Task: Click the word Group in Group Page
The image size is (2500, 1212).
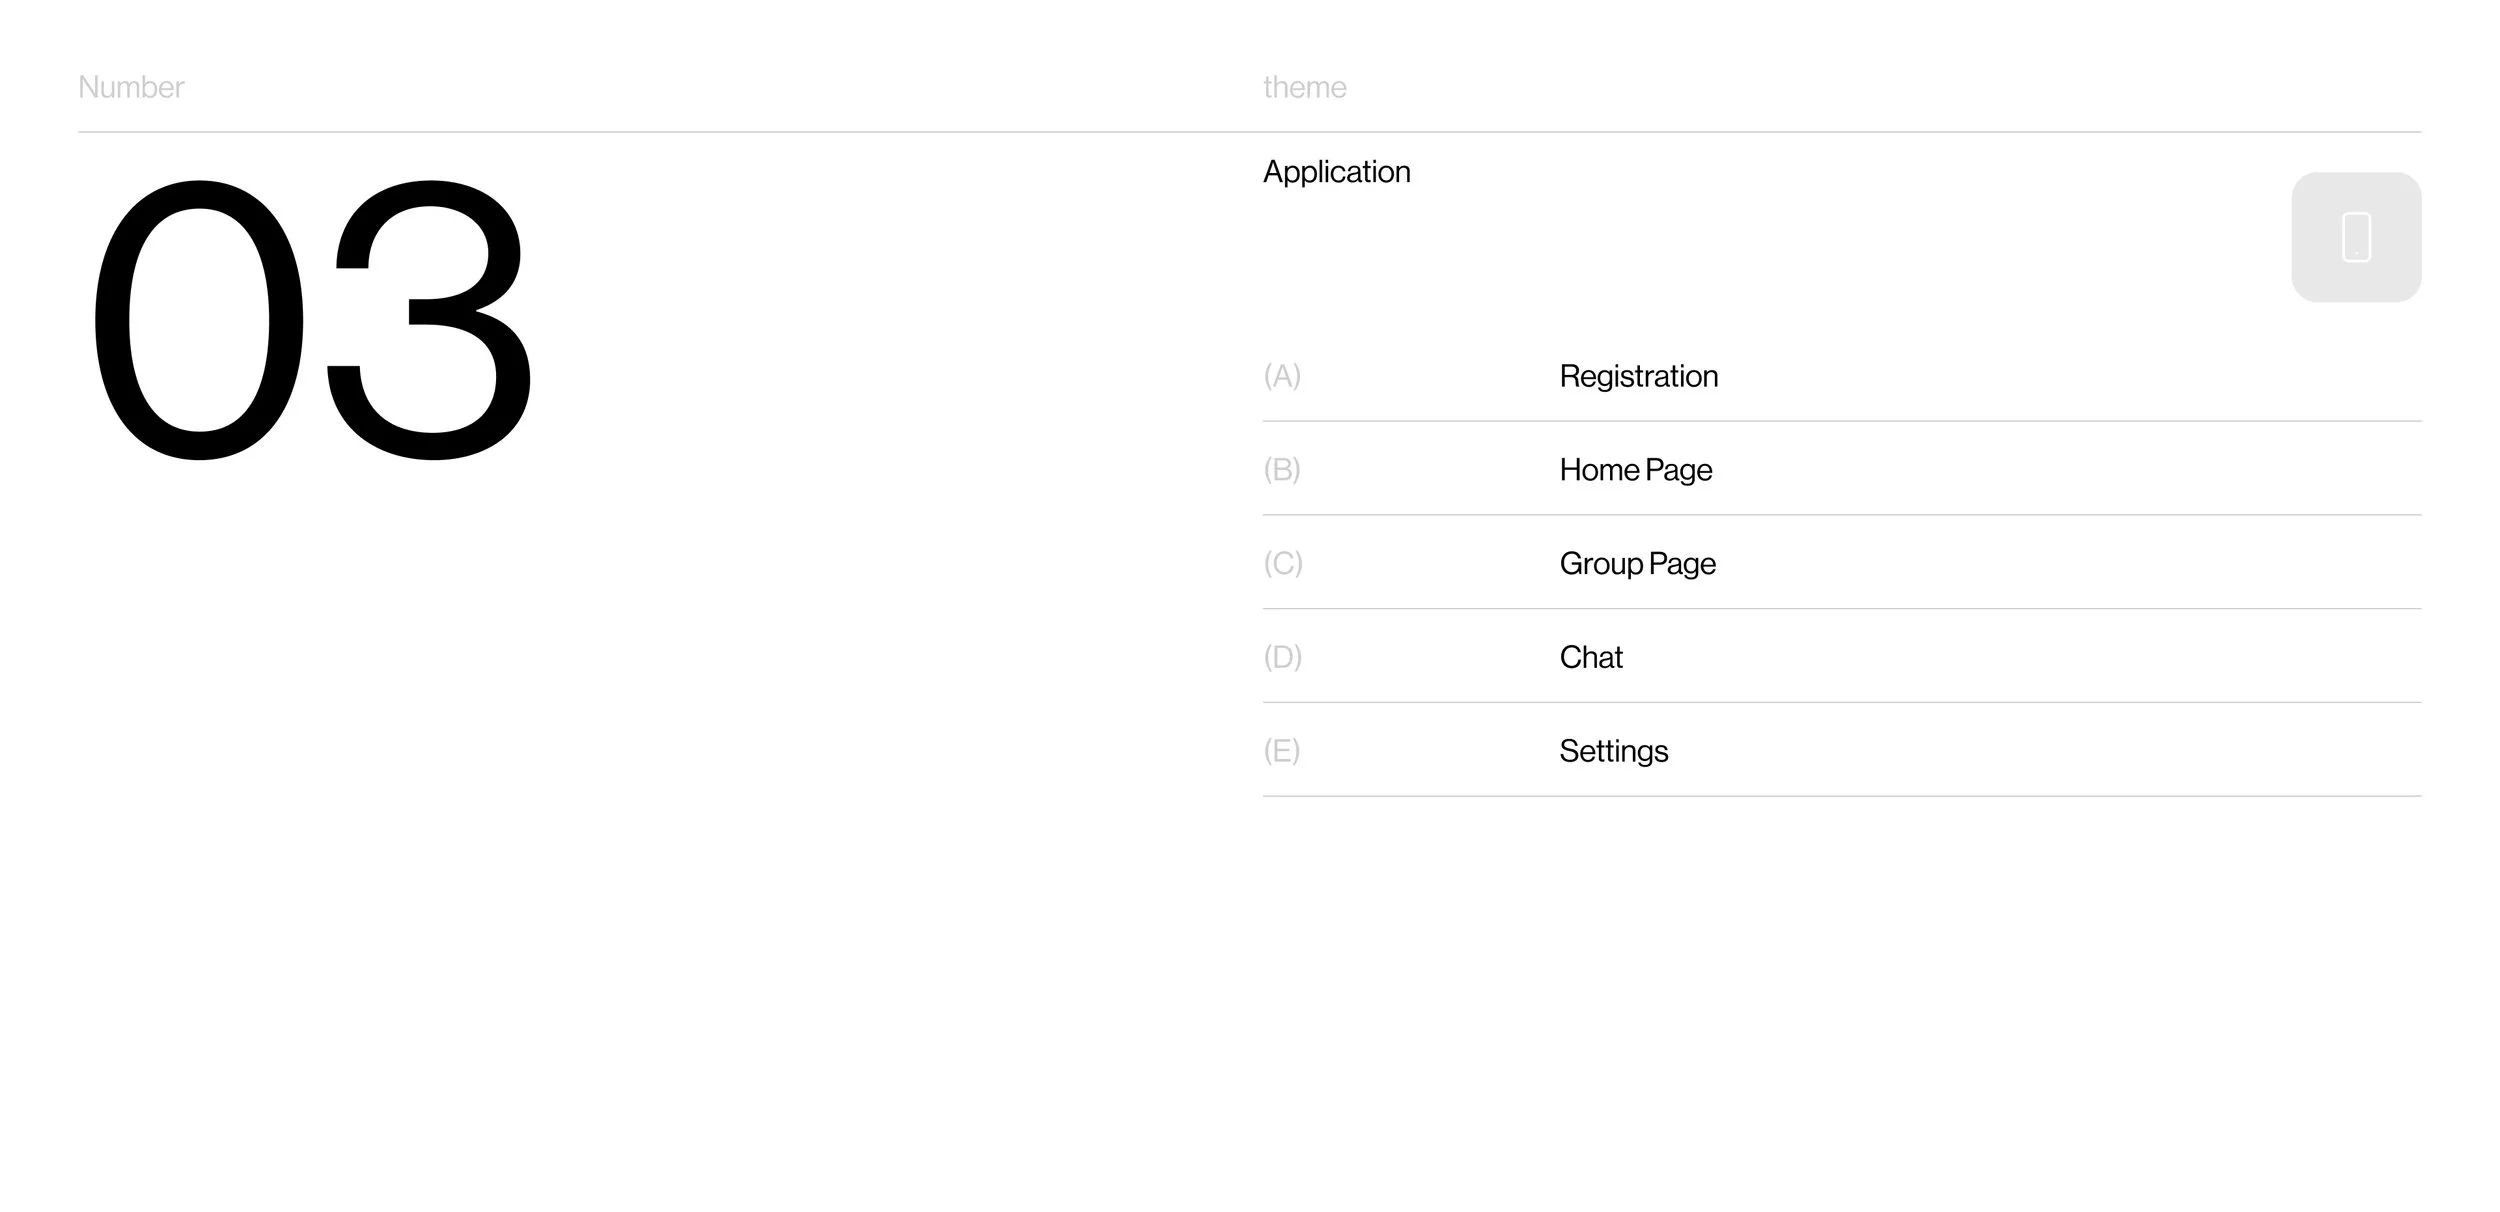Action: click(x=1601, y=564)
